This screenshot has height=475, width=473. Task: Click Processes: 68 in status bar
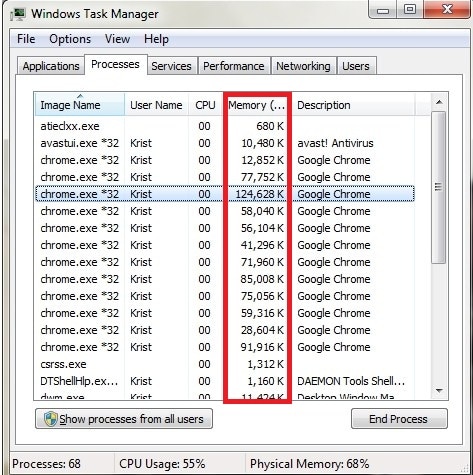[x=46, y=464]
